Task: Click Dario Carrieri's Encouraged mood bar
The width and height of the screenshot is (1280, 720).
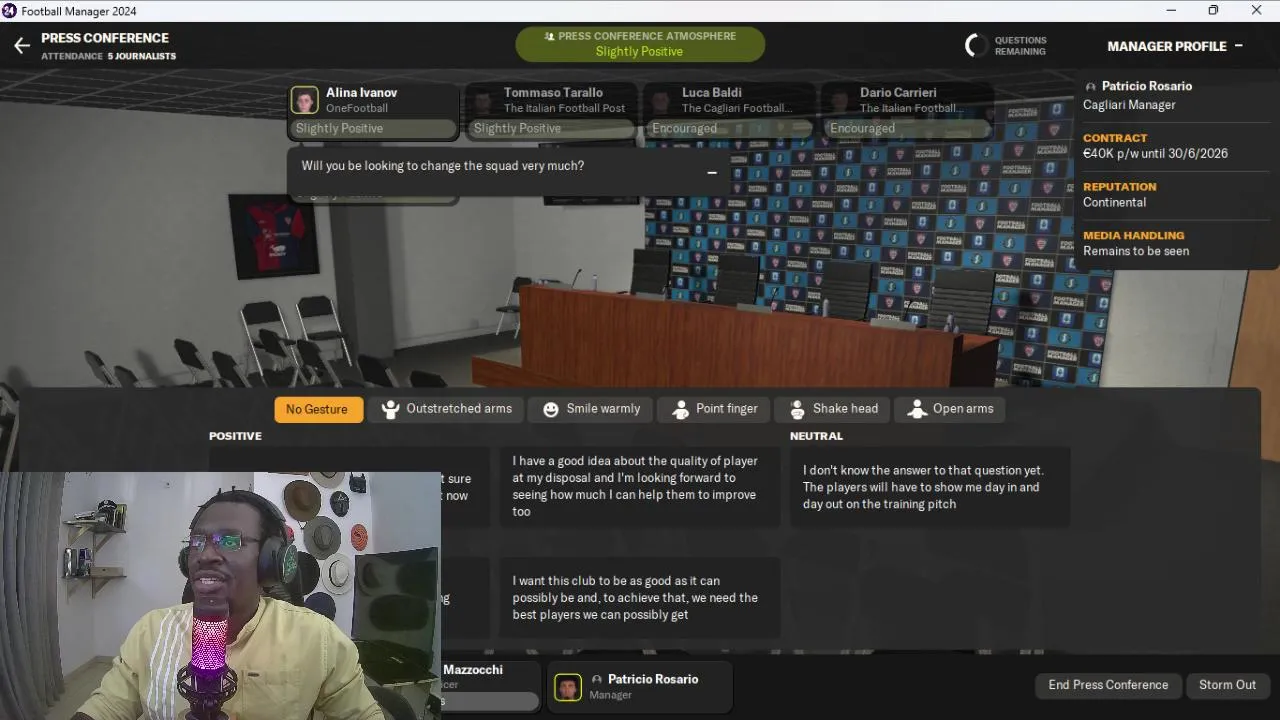Action: (906, 128)
